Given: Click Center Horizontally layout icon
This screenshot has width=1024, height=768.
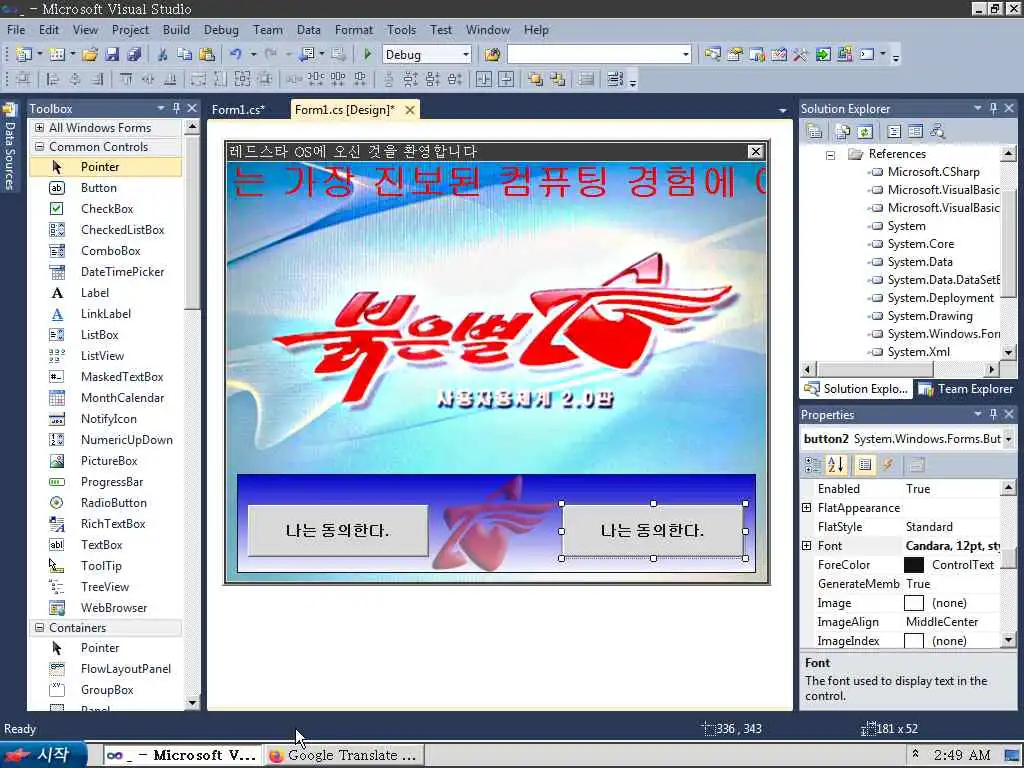Looking at the screenshot, I should (x=483, y=80).
